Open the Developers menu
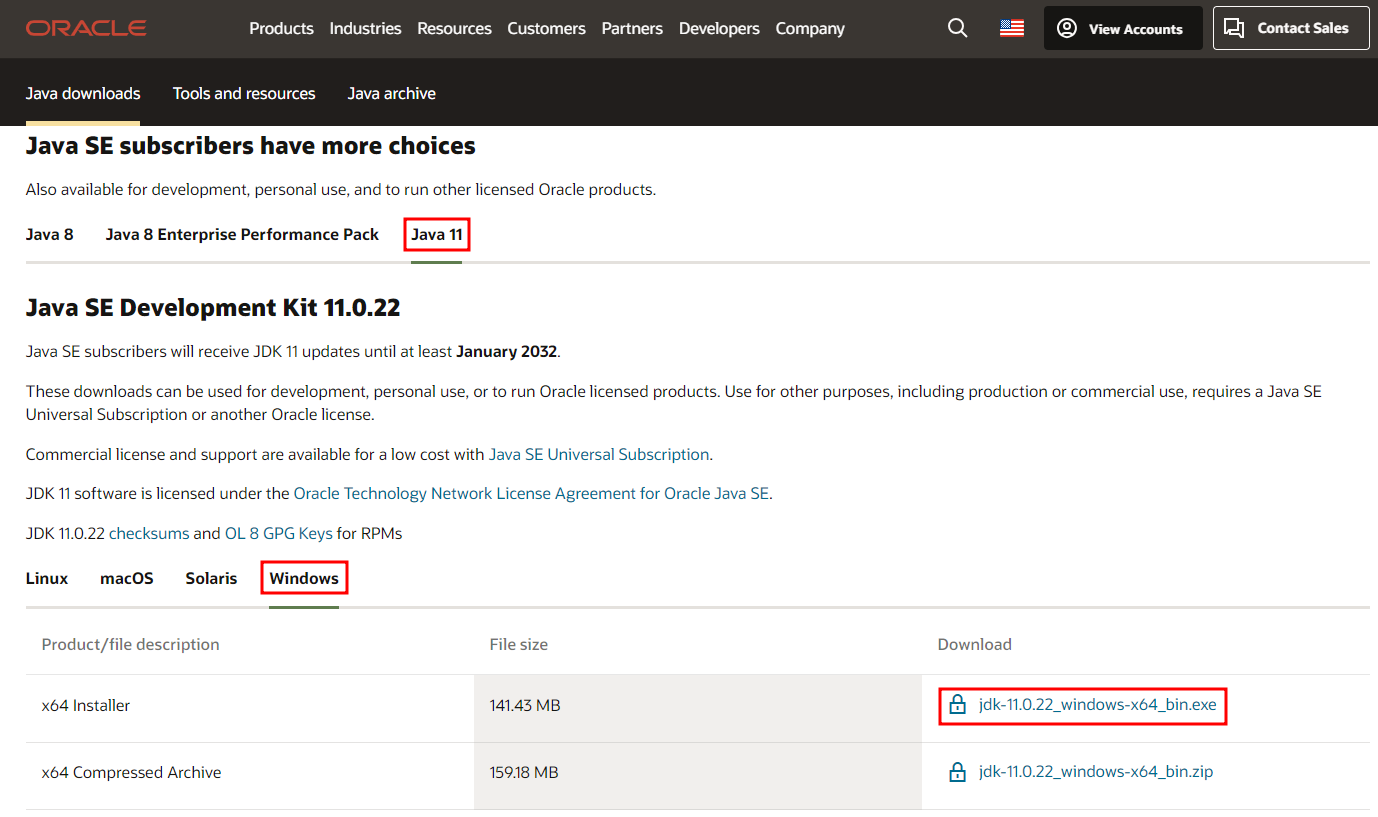 pyautogui.click(x=719, y=28)
